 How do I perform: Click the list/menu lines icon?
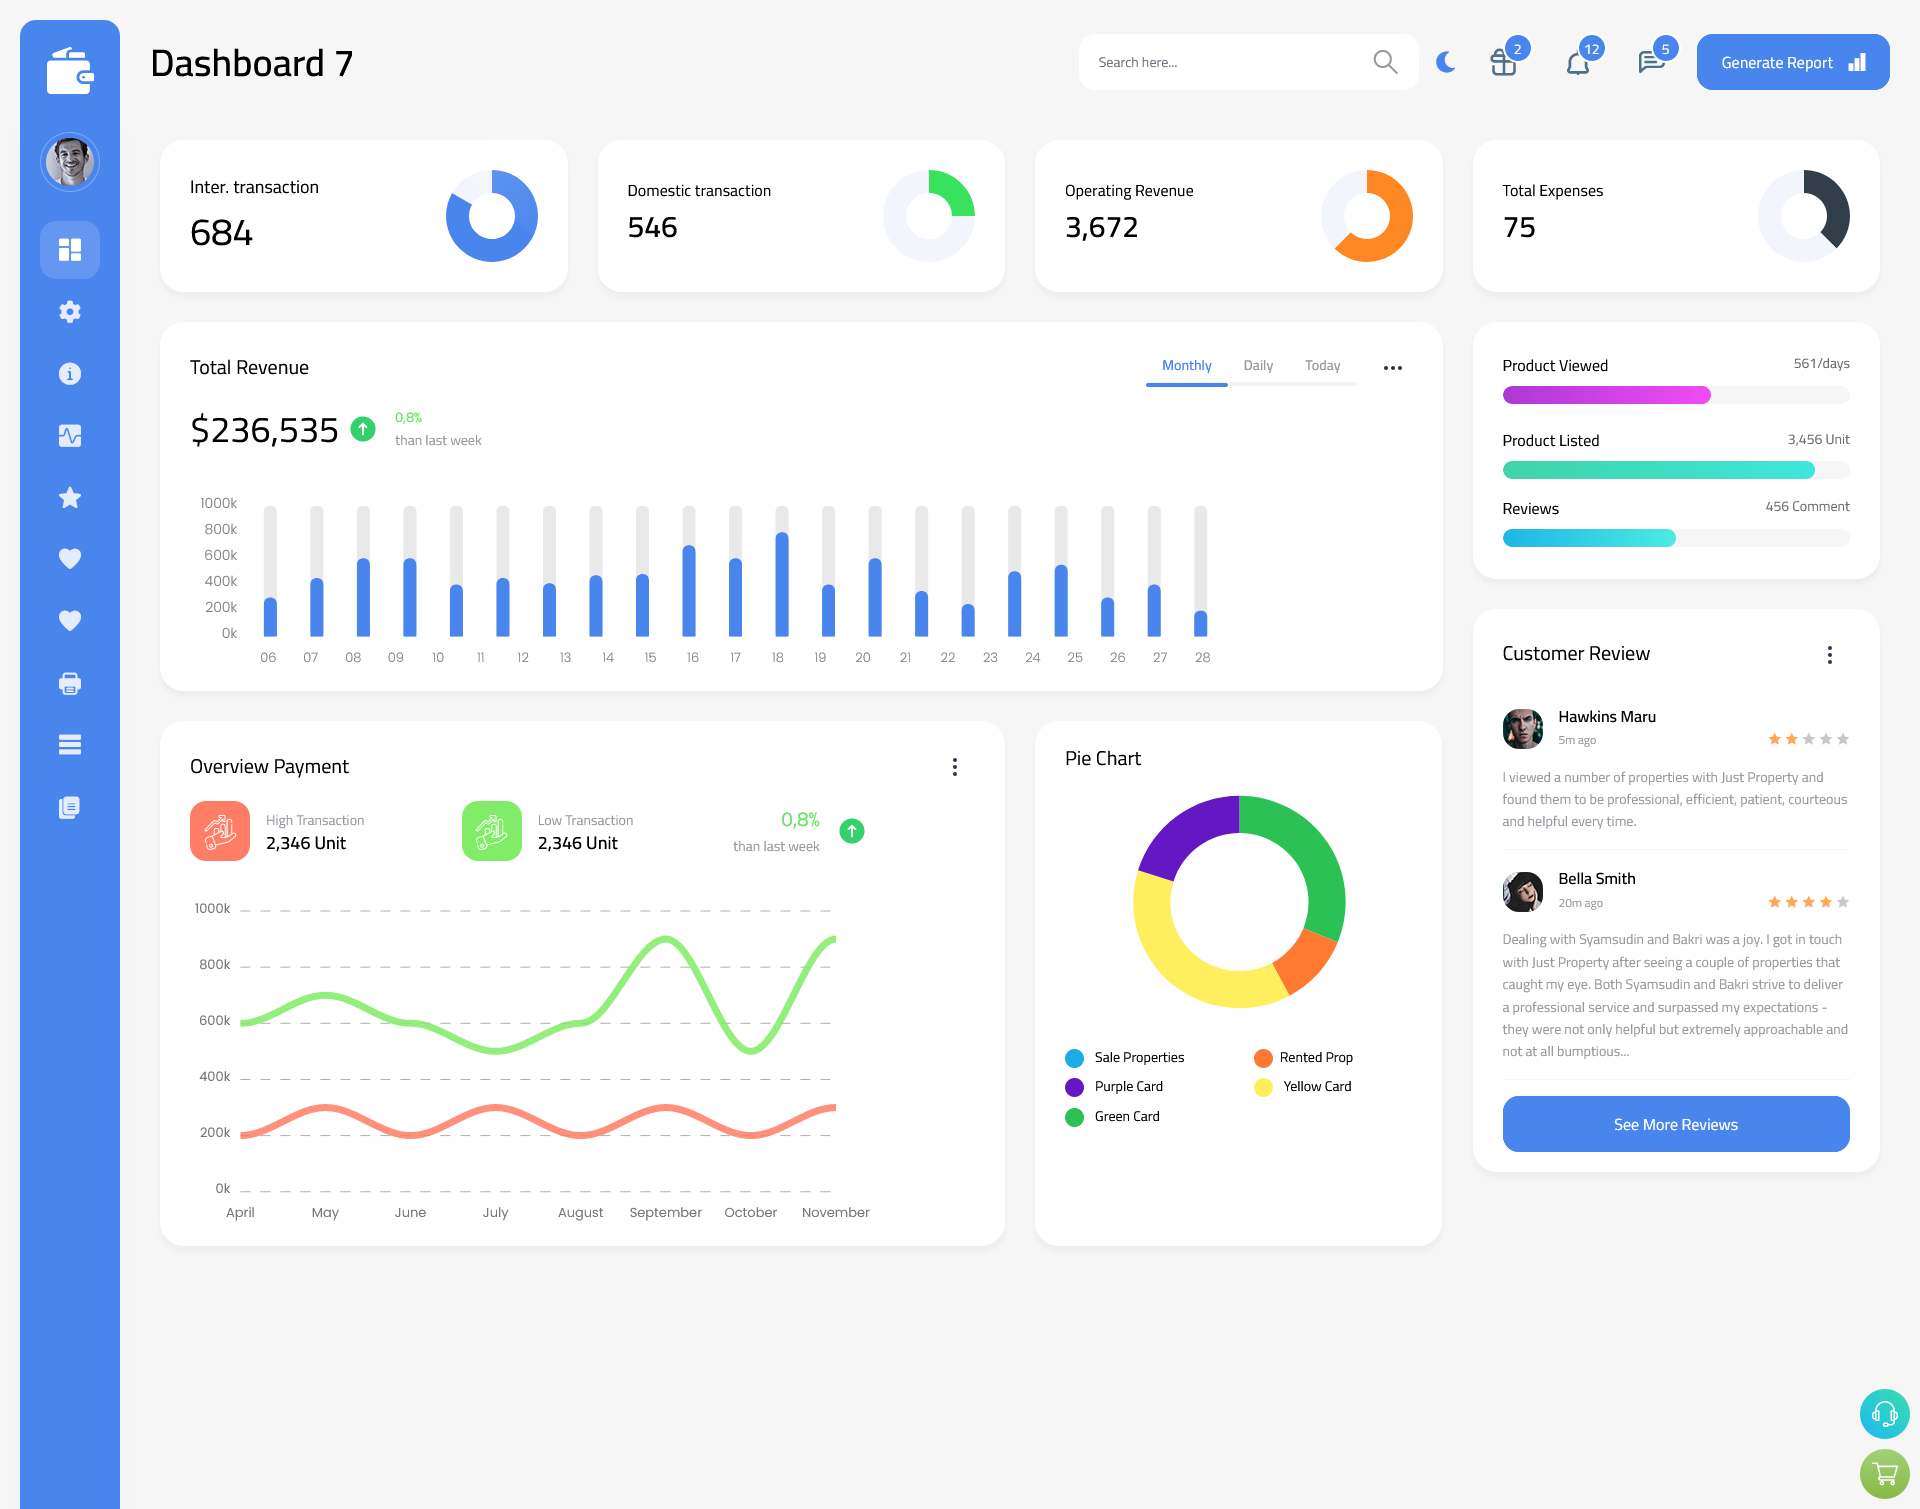pos(69,745)
